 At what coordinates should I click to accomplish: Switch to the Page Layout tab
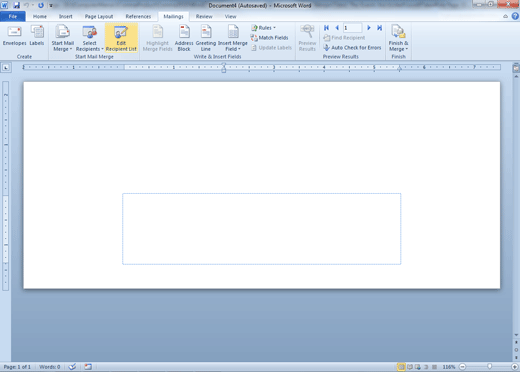click(99, 16)
